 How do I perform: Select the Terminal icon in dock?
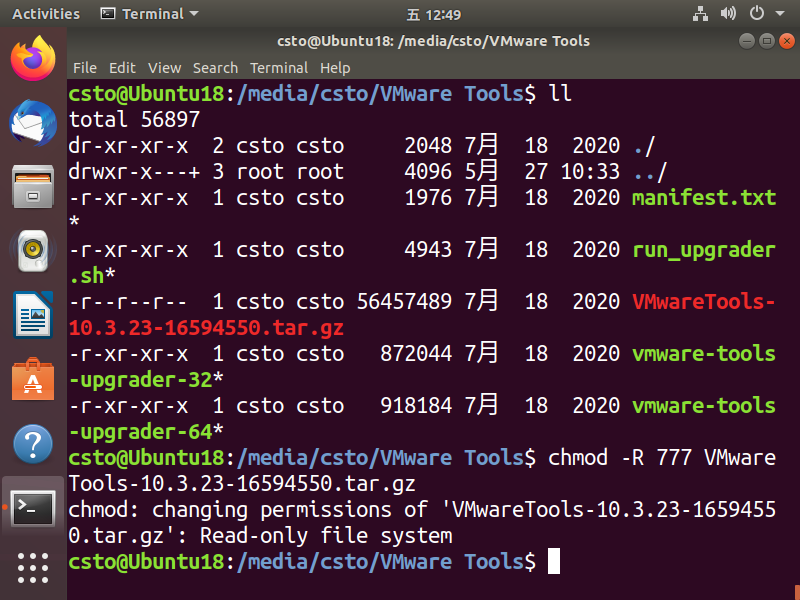33,508
